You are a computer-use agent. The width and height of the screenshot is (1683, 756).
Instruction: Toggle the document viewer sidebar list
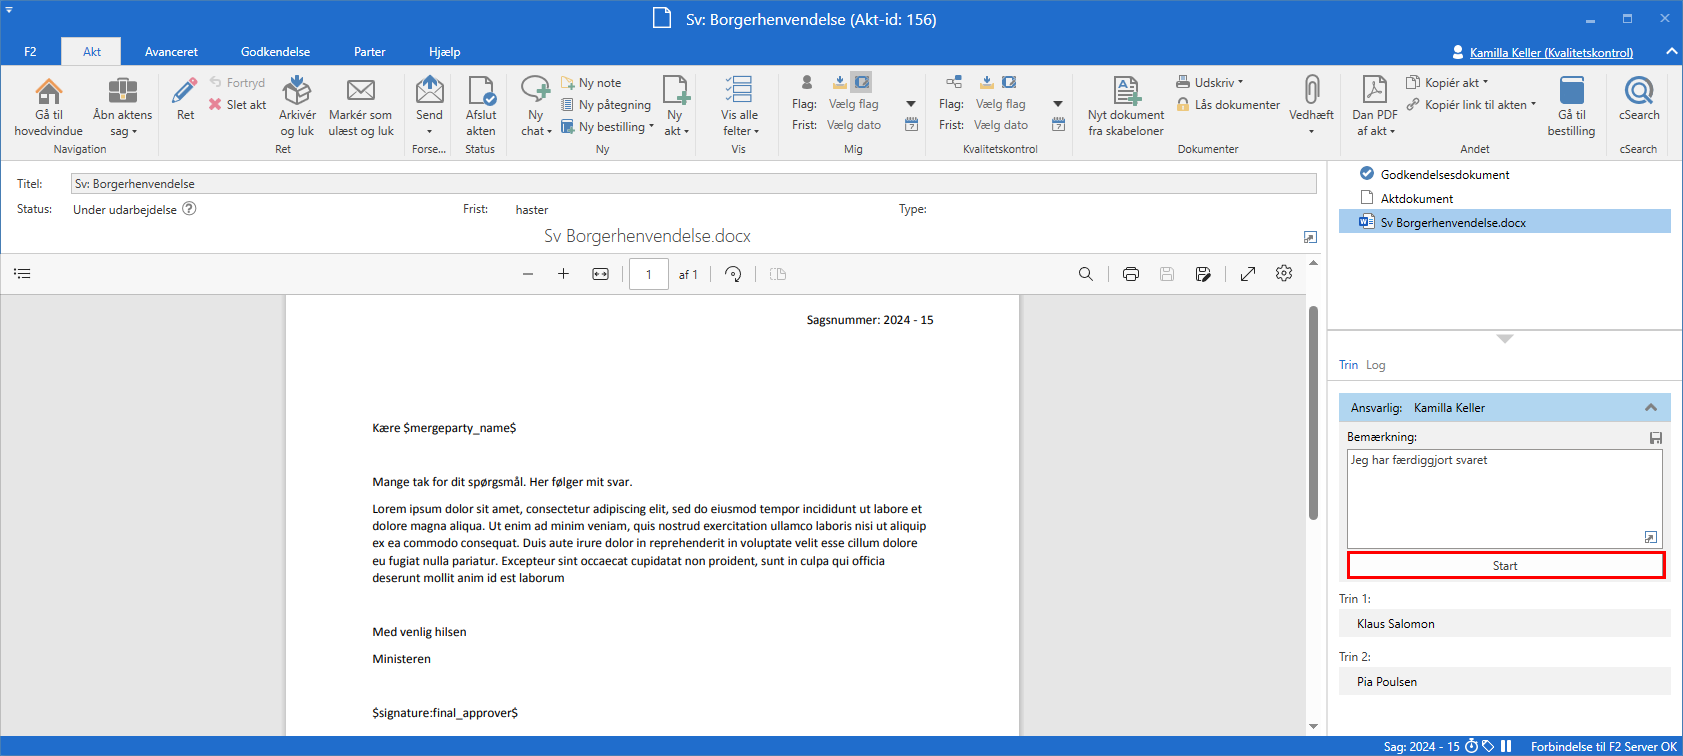22,274
